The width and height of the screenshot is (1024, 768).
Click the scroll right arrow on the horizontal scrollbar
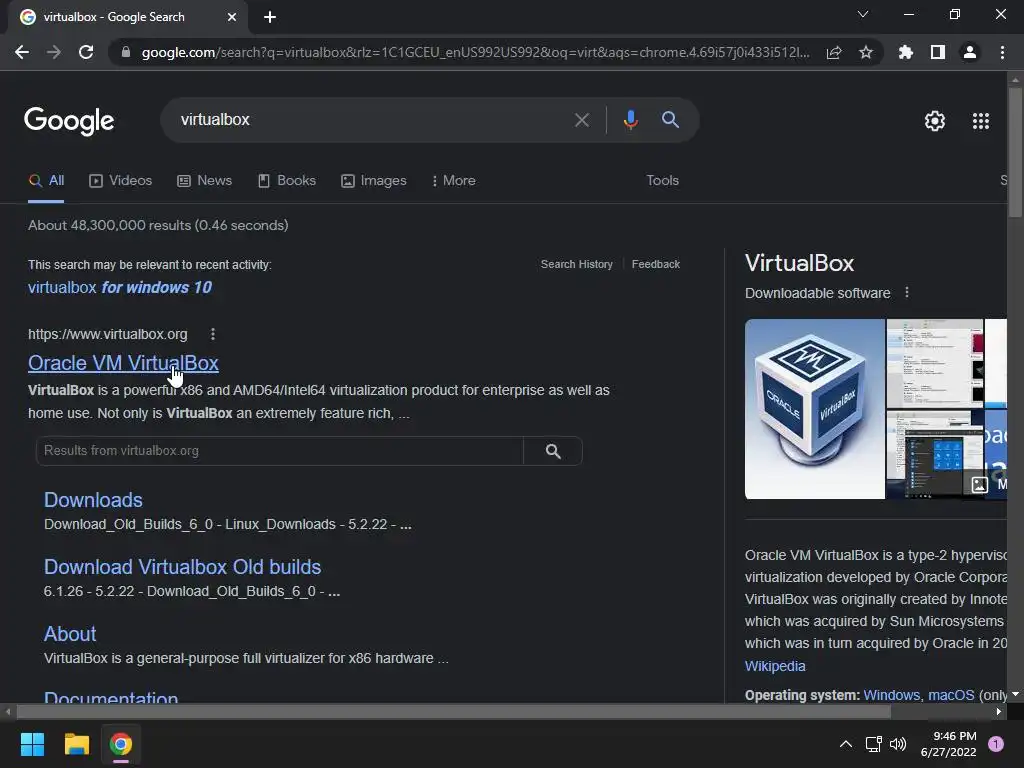coord(999,712)
